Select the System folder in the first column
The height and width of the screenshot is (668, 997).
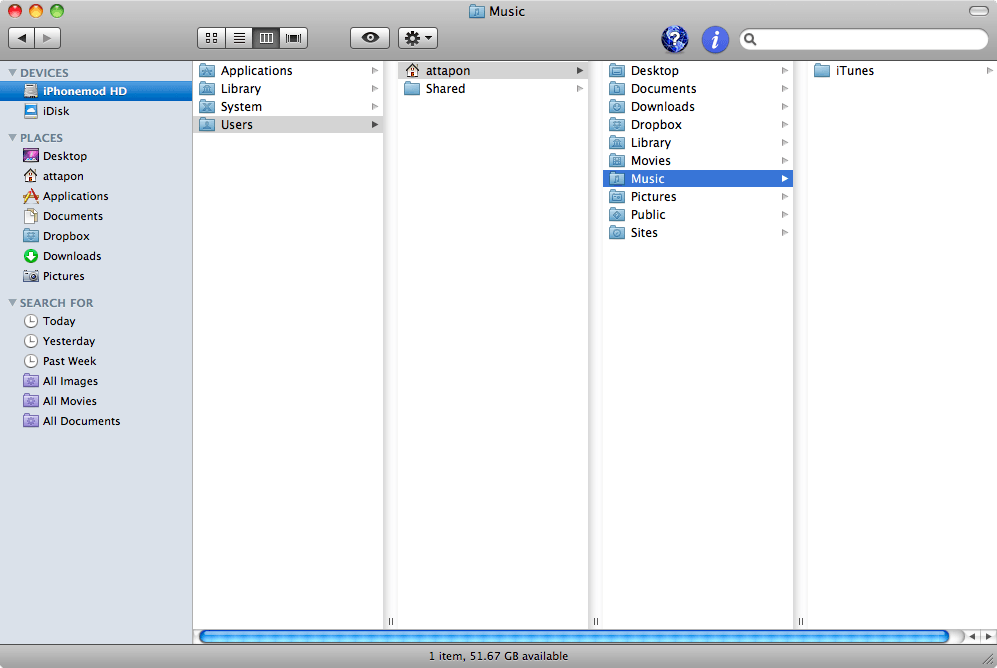(288, 107)
